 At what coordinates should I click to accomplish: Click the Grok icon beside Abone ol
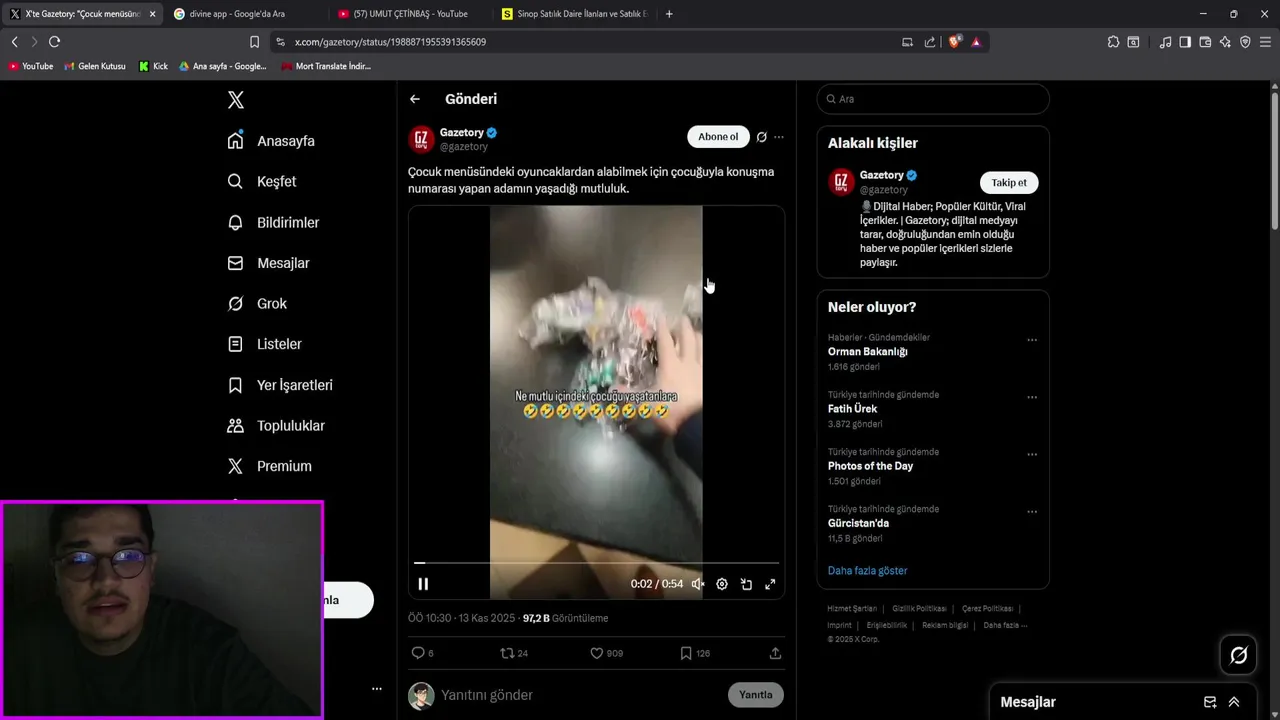click(x=762, y=137)
